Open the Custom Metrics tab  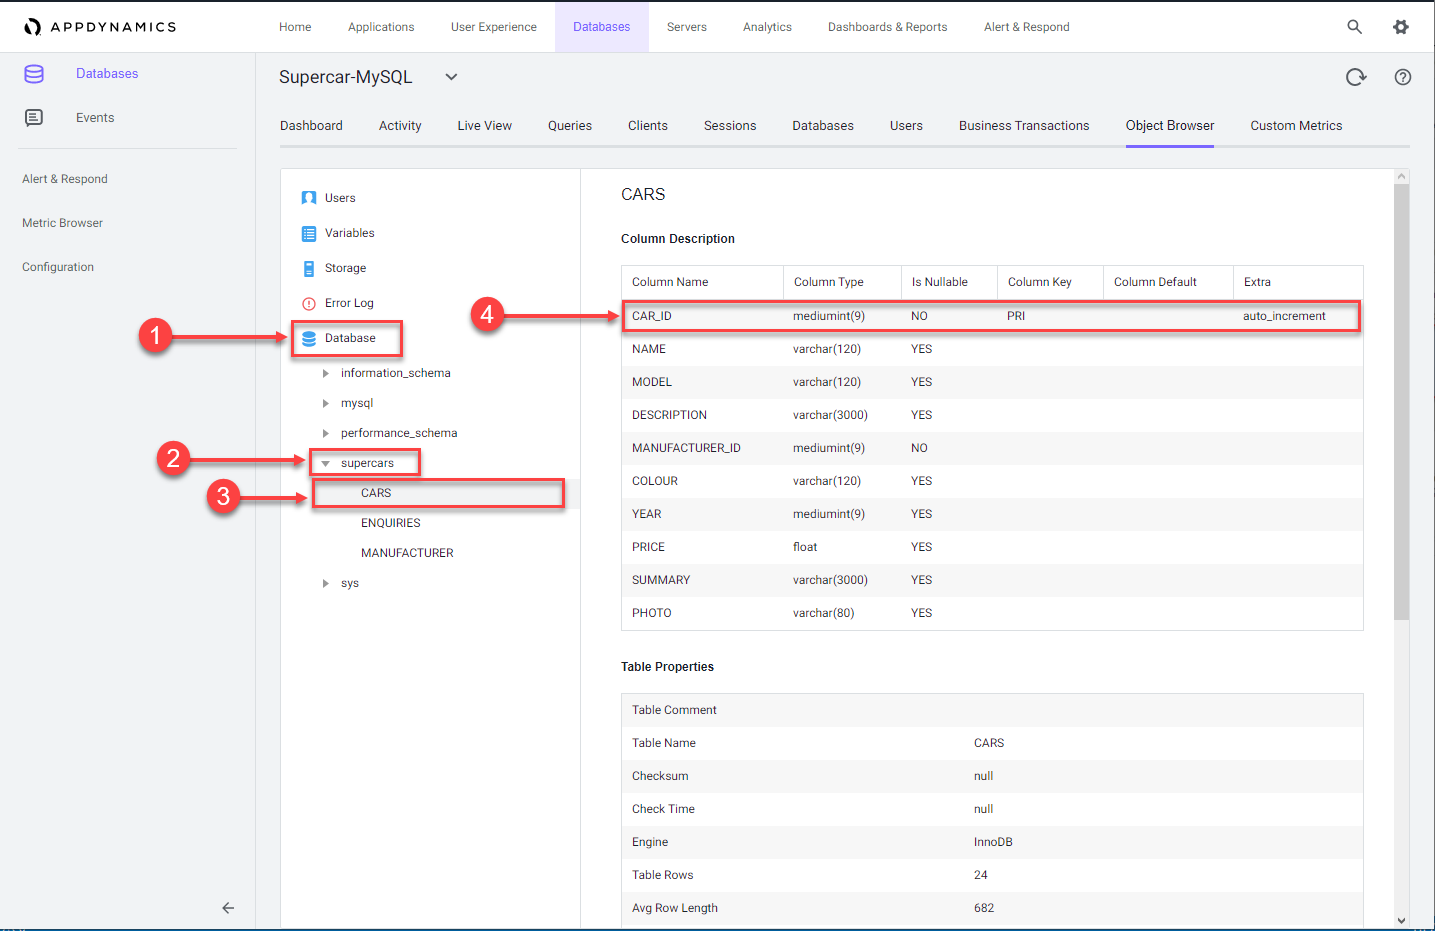tap(1296, 125)
